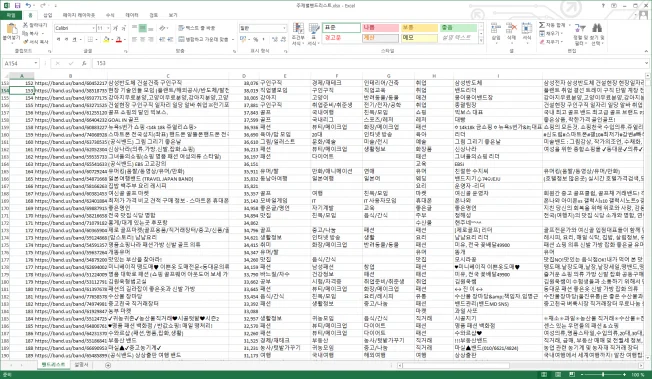Apply the green Good cell style
652x379 pixels.
(x=459, y=28)
